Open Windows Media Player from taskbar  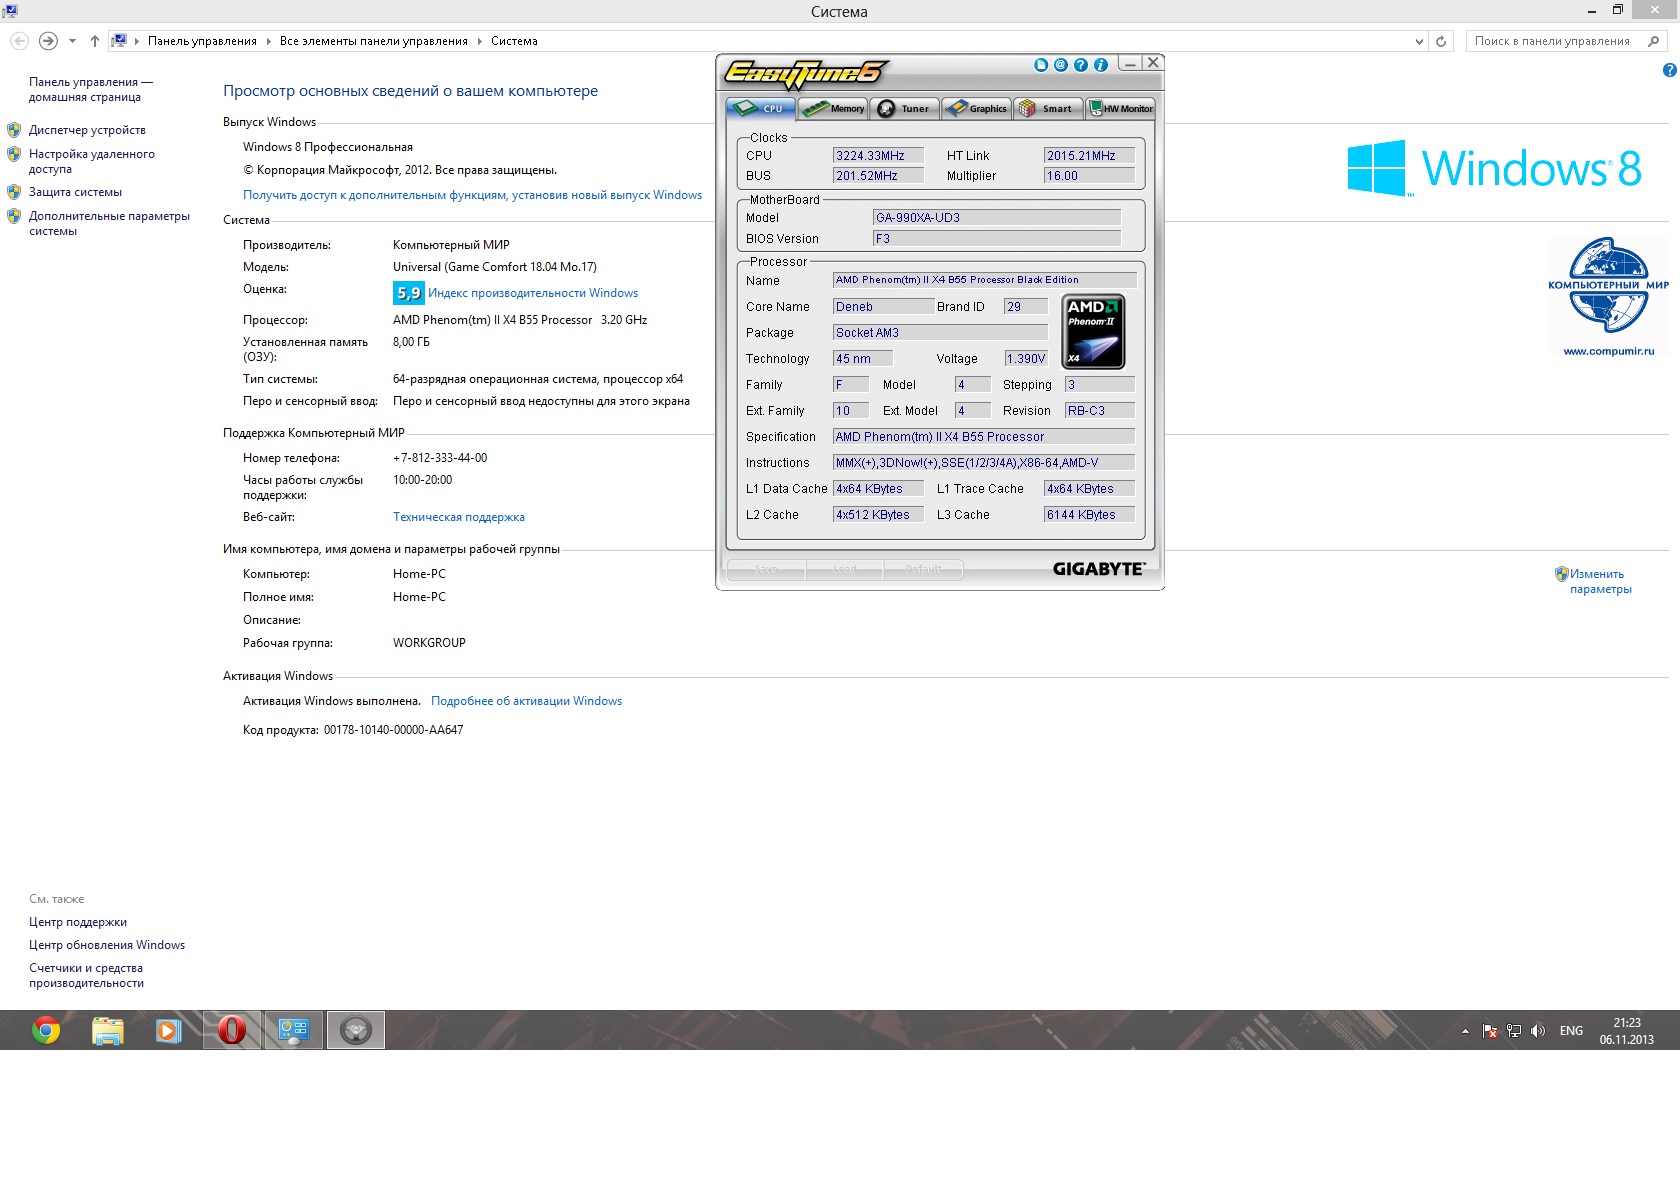[168, 1030]
